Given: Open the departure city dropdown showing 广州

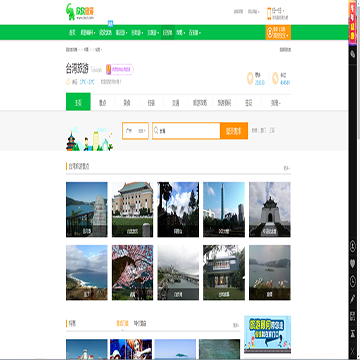Looking at the screenshot, I should click(135, 131).
